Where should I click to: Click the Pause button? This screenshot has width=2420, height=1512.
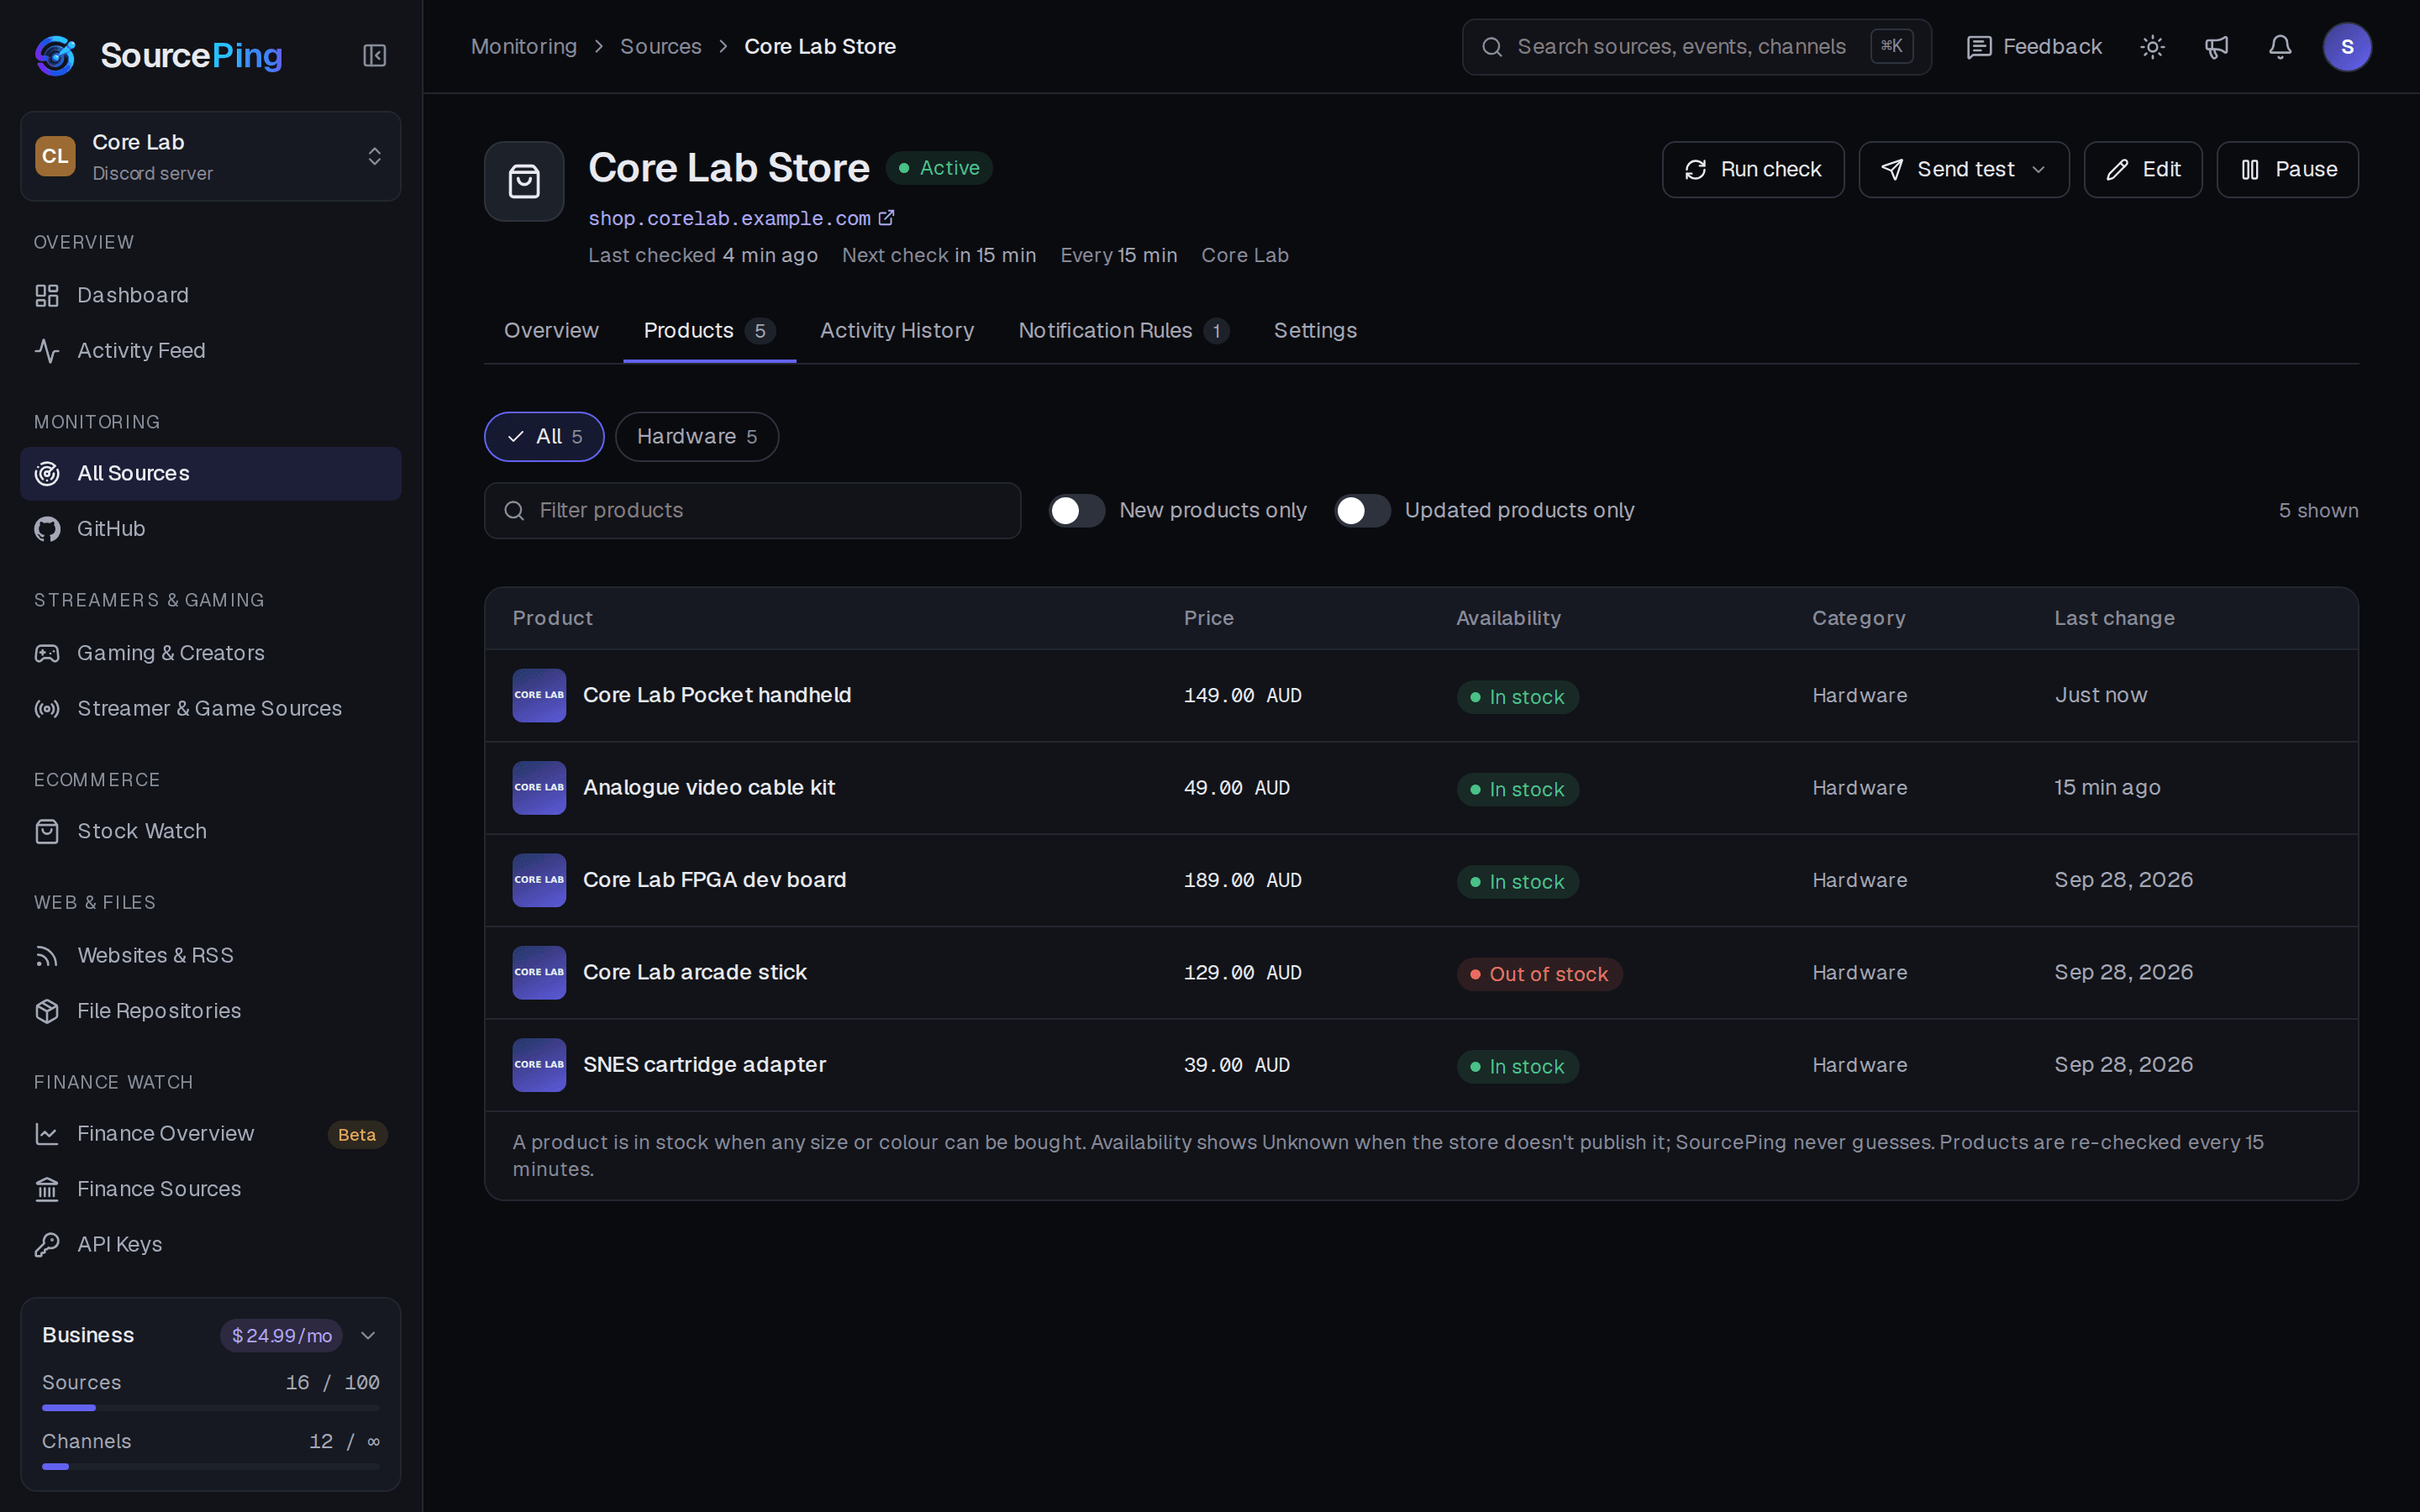pyautogui.click(x=2288, y=170)
